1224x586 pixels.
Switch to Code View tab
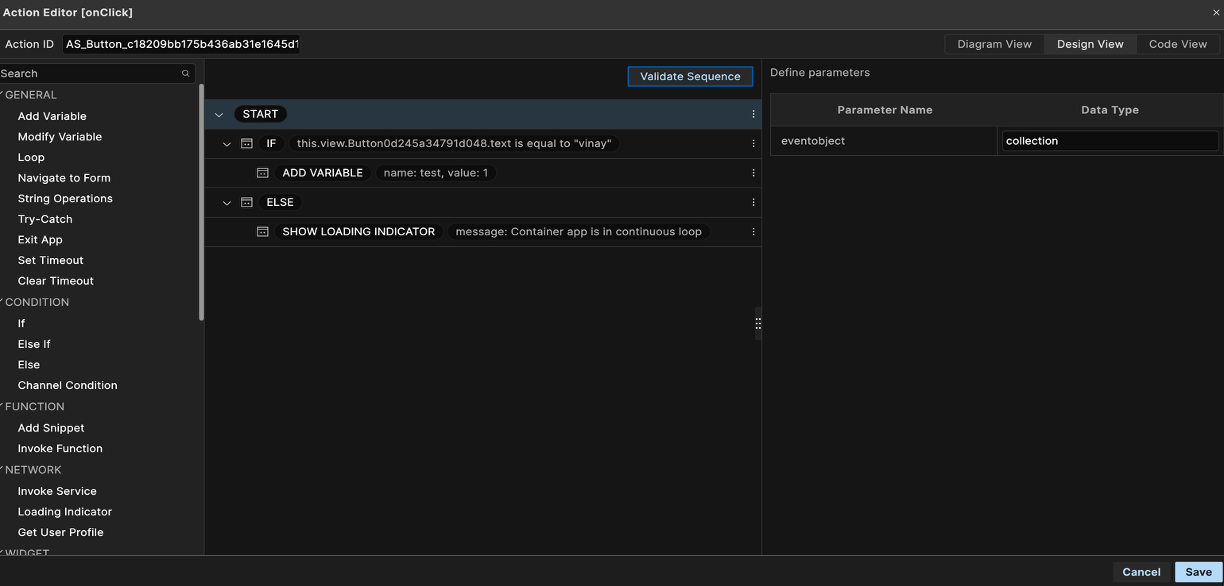(1177, 44)
